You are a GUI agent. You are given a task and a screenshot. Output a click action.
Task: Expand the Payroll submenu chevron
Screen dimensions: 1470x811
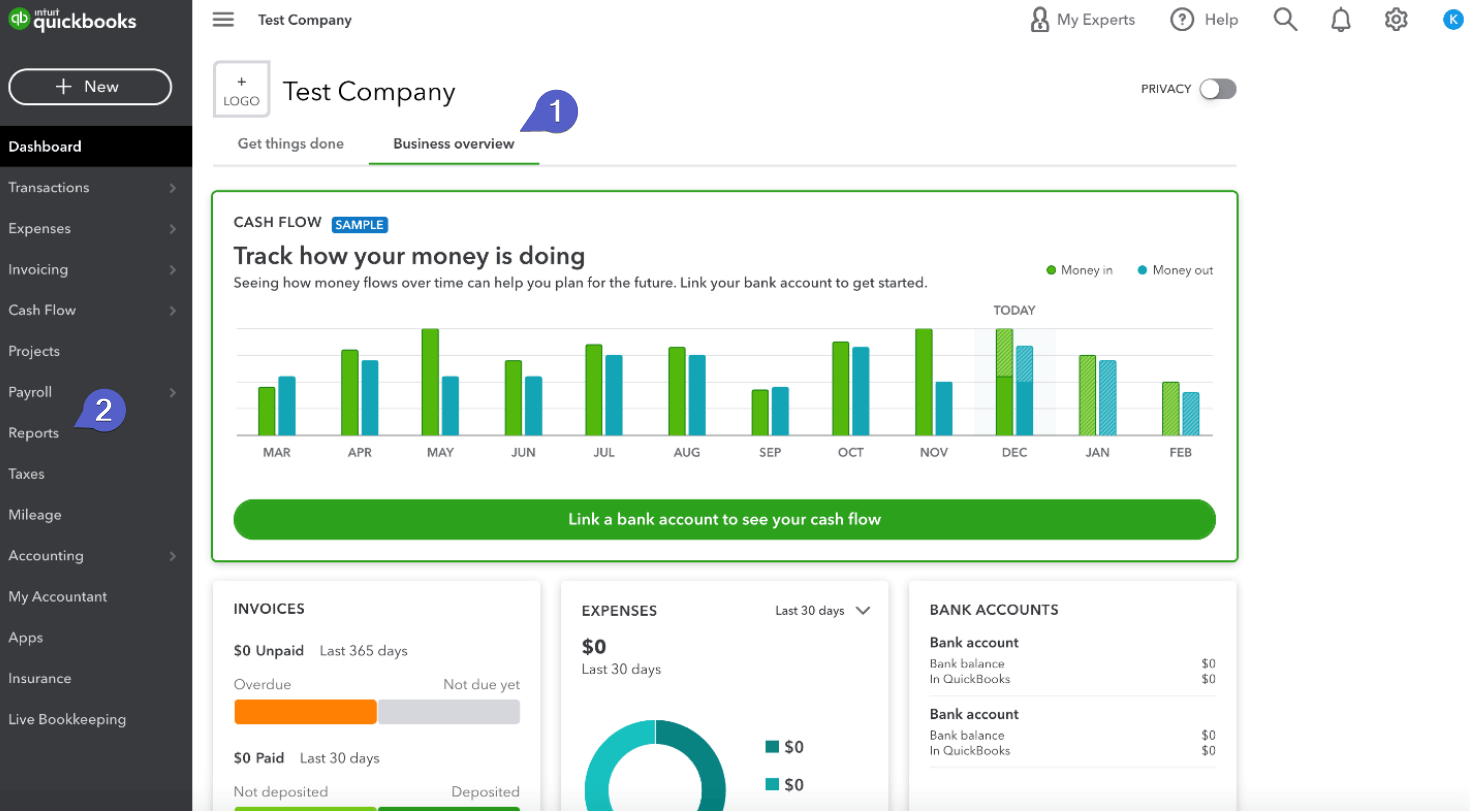tap(172, 393)
